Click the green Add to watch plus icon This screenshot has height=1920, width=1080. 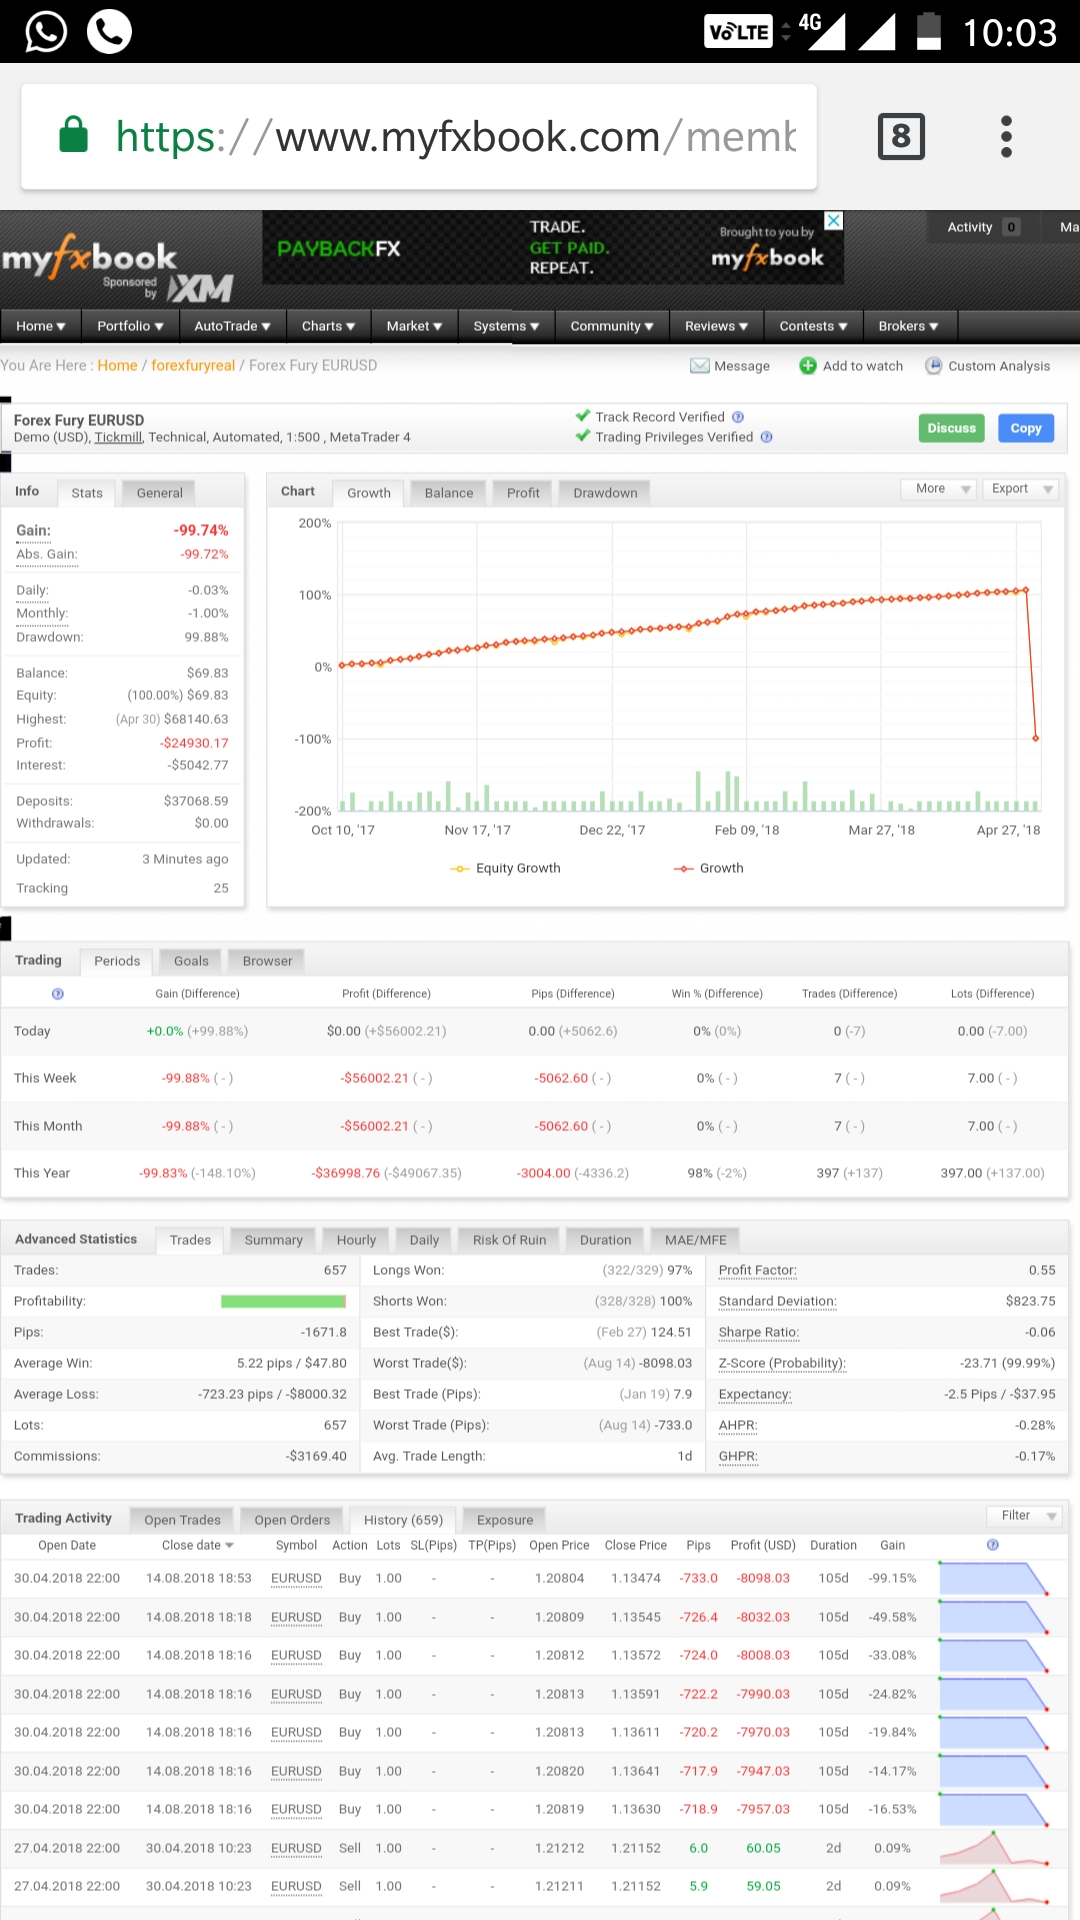(x=808, y=366)
